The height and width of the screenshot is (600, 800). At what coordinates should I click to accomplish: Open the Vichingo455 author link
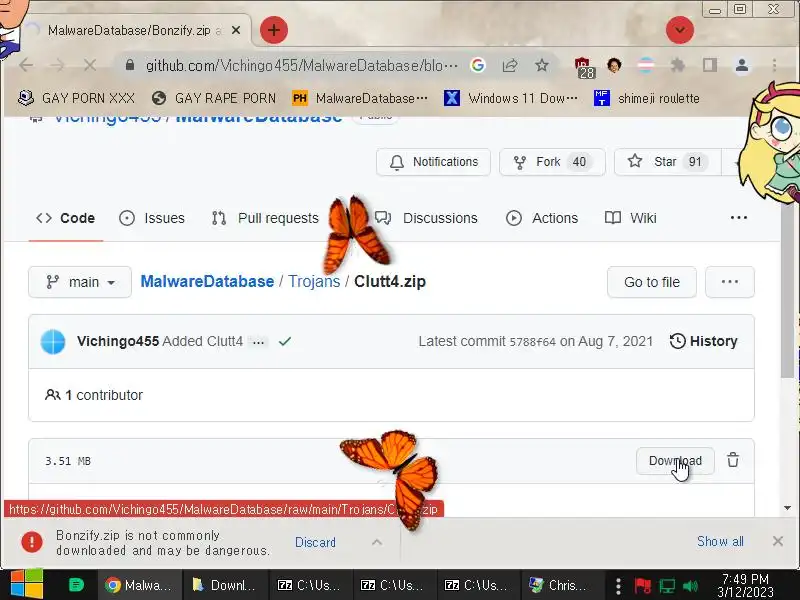coord(118,341)
